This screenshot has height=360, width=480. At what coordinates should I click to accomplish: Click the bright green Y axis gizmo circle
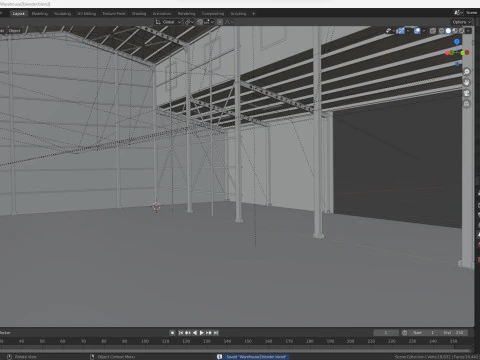(x=462, y=53)
